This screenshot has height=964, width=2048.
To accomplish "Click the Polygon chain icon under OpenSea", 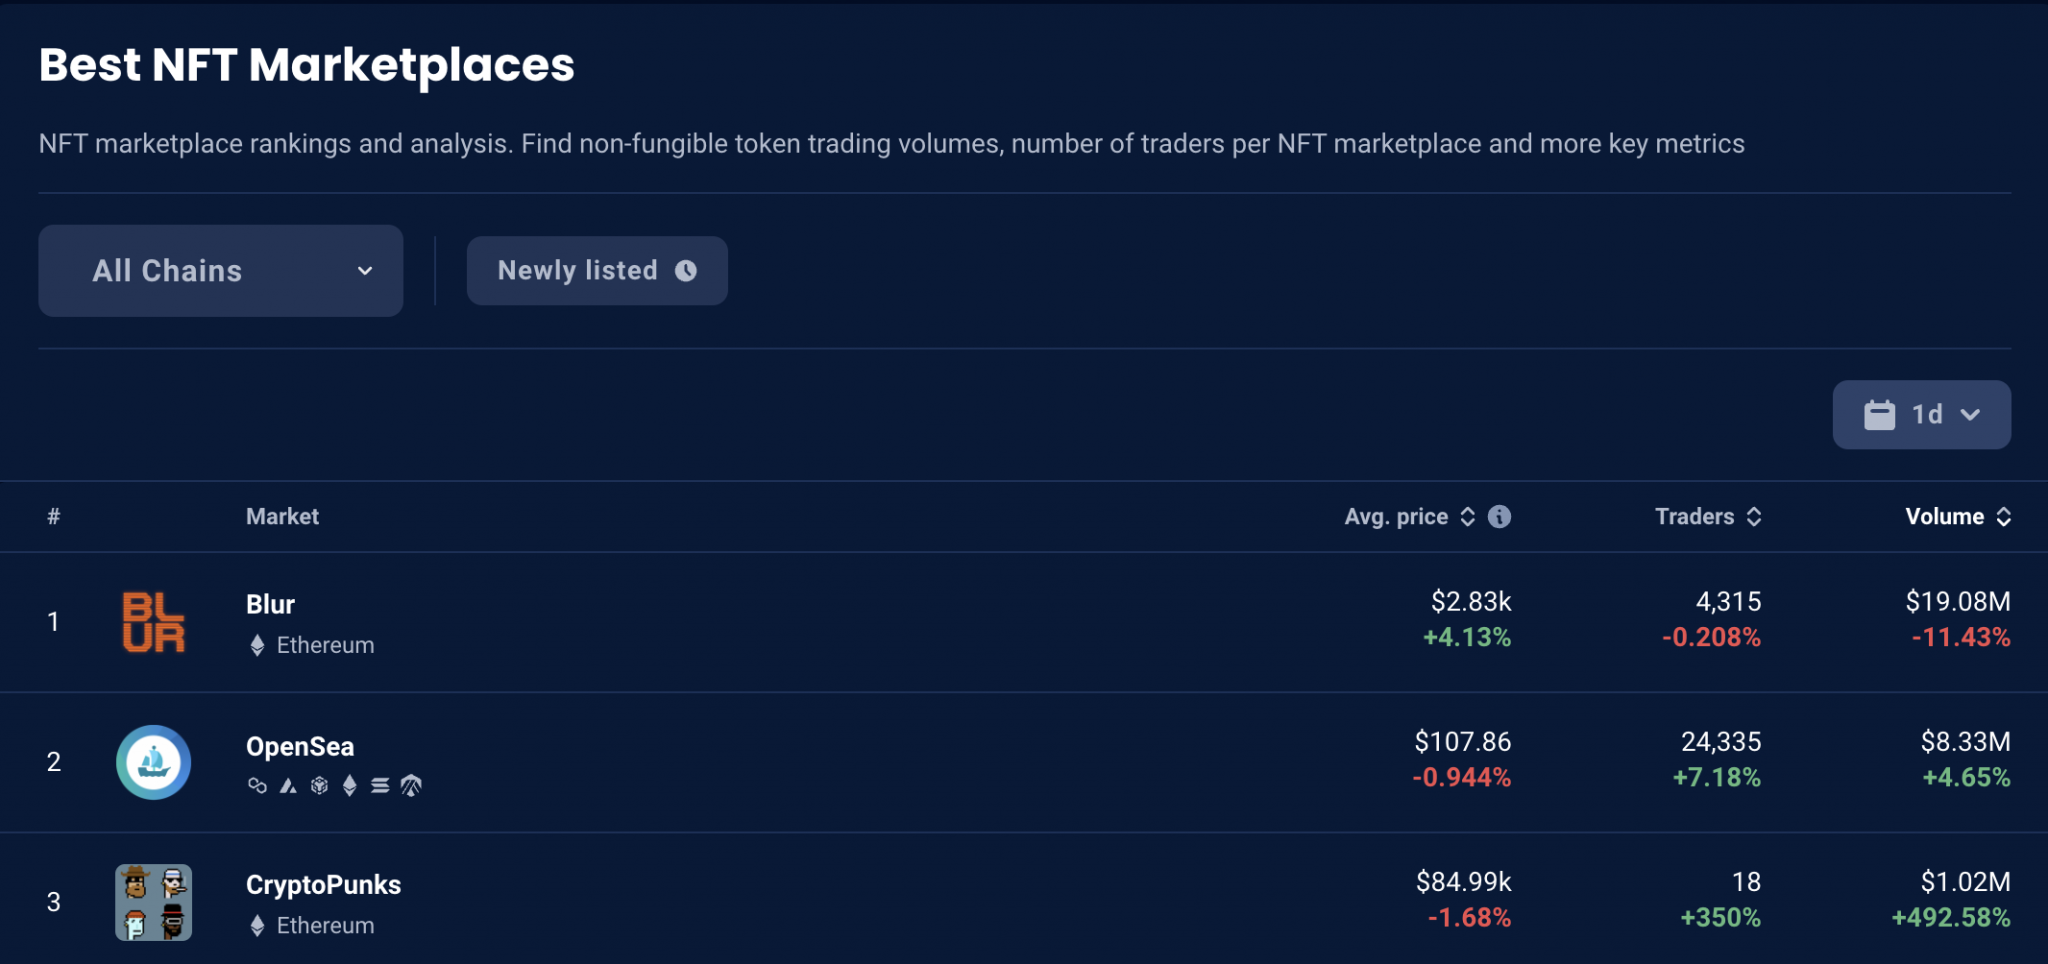I will click(x=257, y=786).
